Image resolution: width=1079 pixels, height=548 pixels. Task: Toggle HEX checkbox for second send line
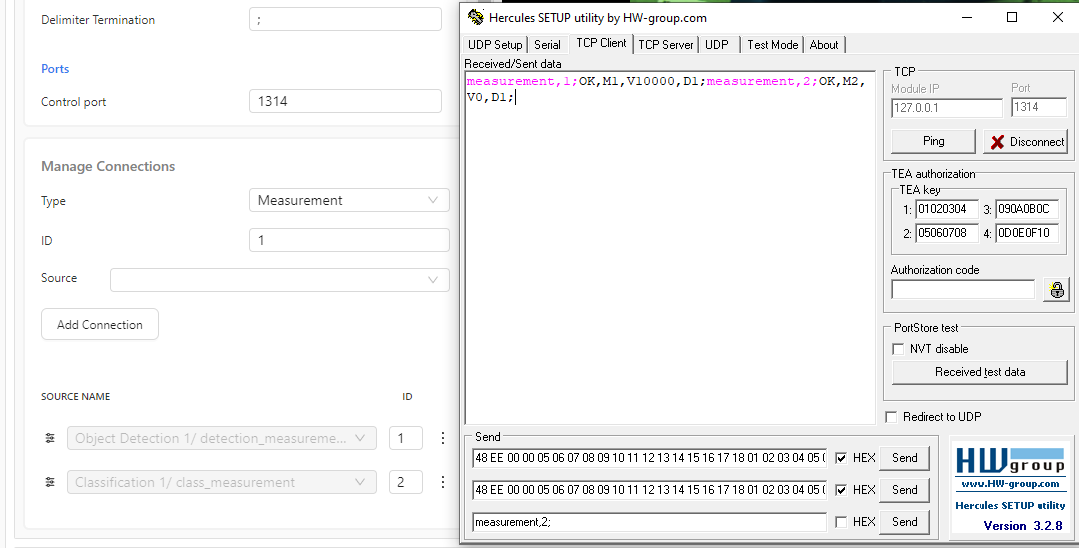pyautogui.click(x=841, y=489)
